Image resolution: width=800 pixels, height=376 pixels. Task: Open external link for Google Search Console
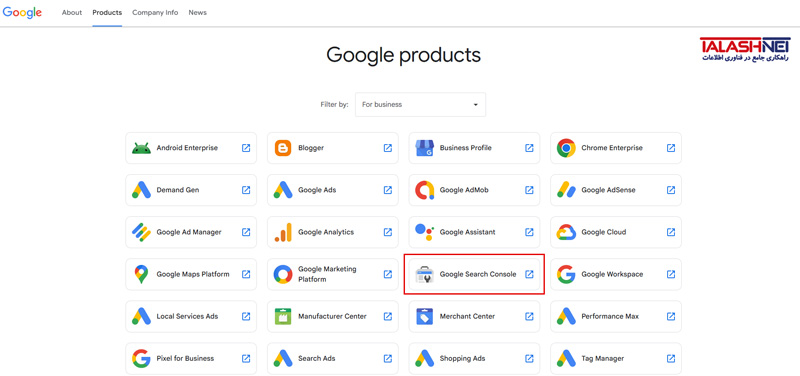[x=529, y=274]
